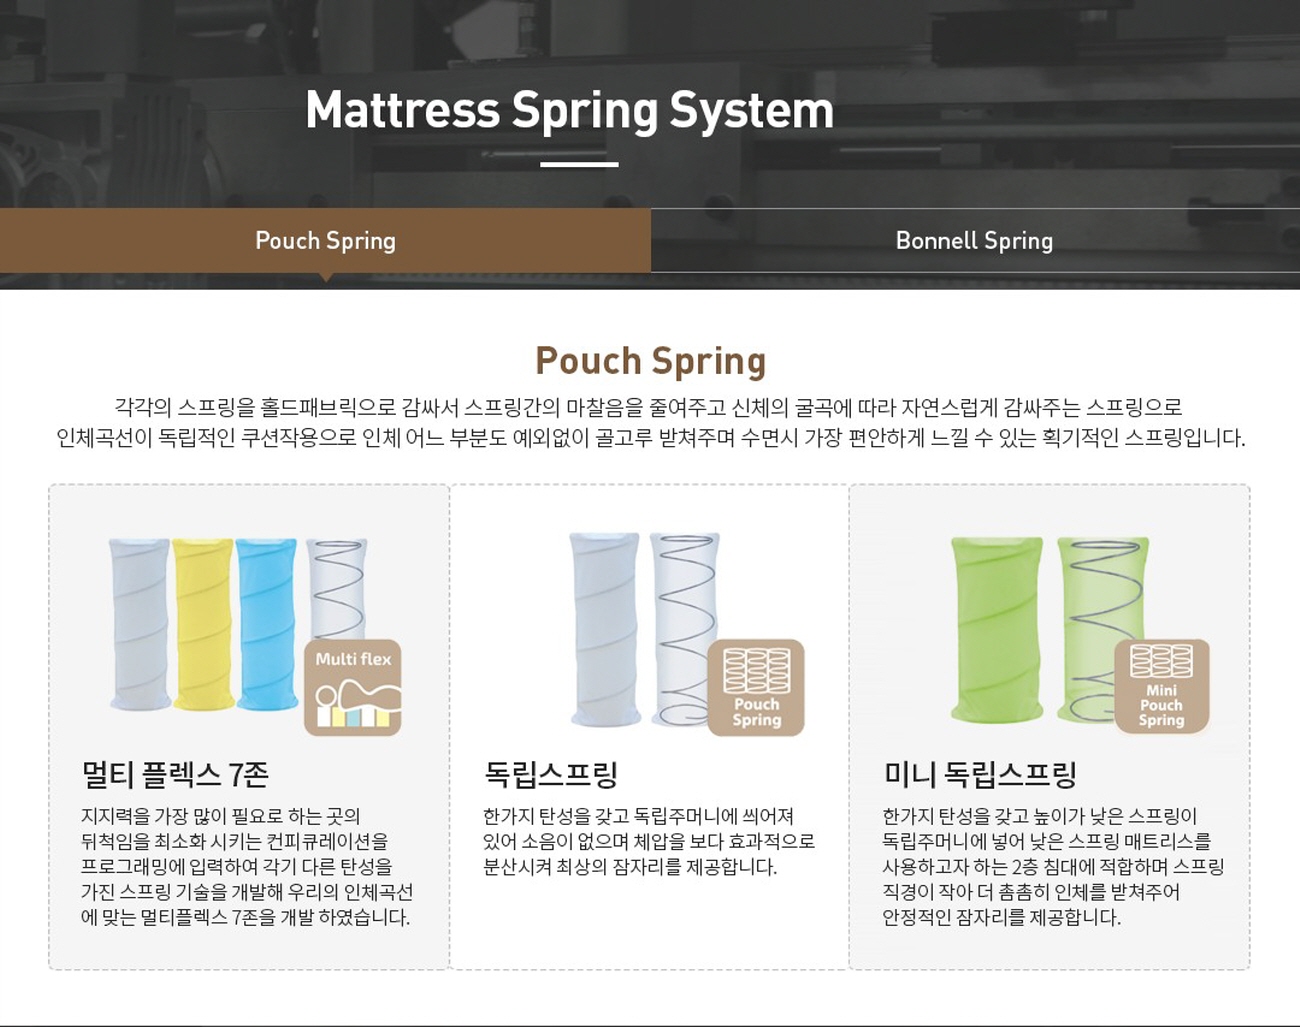Click the 독립스프링 card heading
The width and height of the screenshot is (1300, 1027).
551,774
